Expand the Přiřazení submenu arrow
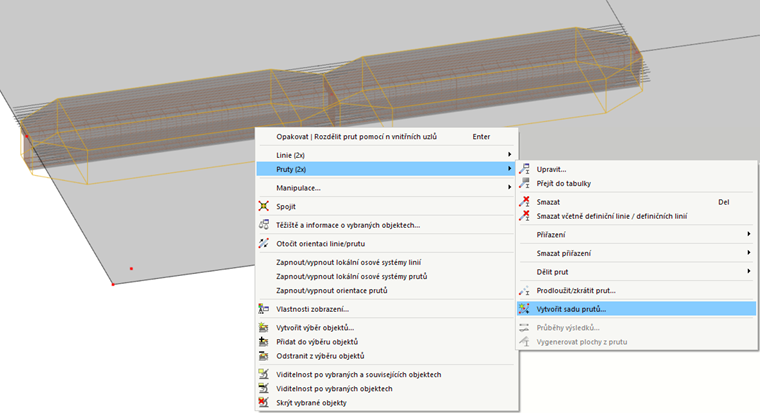 749,234
